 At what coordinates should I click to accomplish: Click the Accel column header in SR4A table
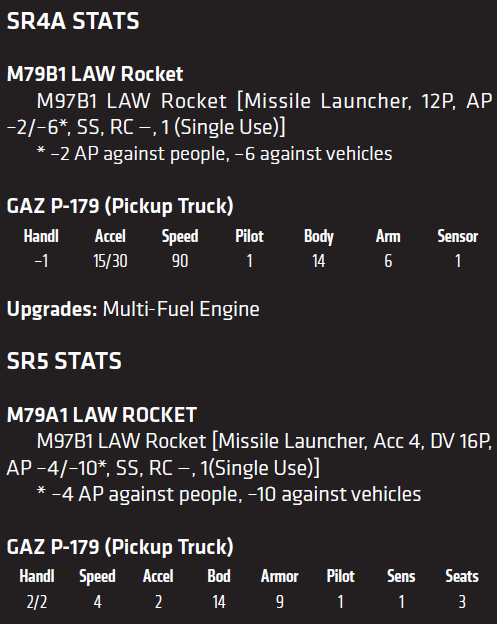point(110,236)
